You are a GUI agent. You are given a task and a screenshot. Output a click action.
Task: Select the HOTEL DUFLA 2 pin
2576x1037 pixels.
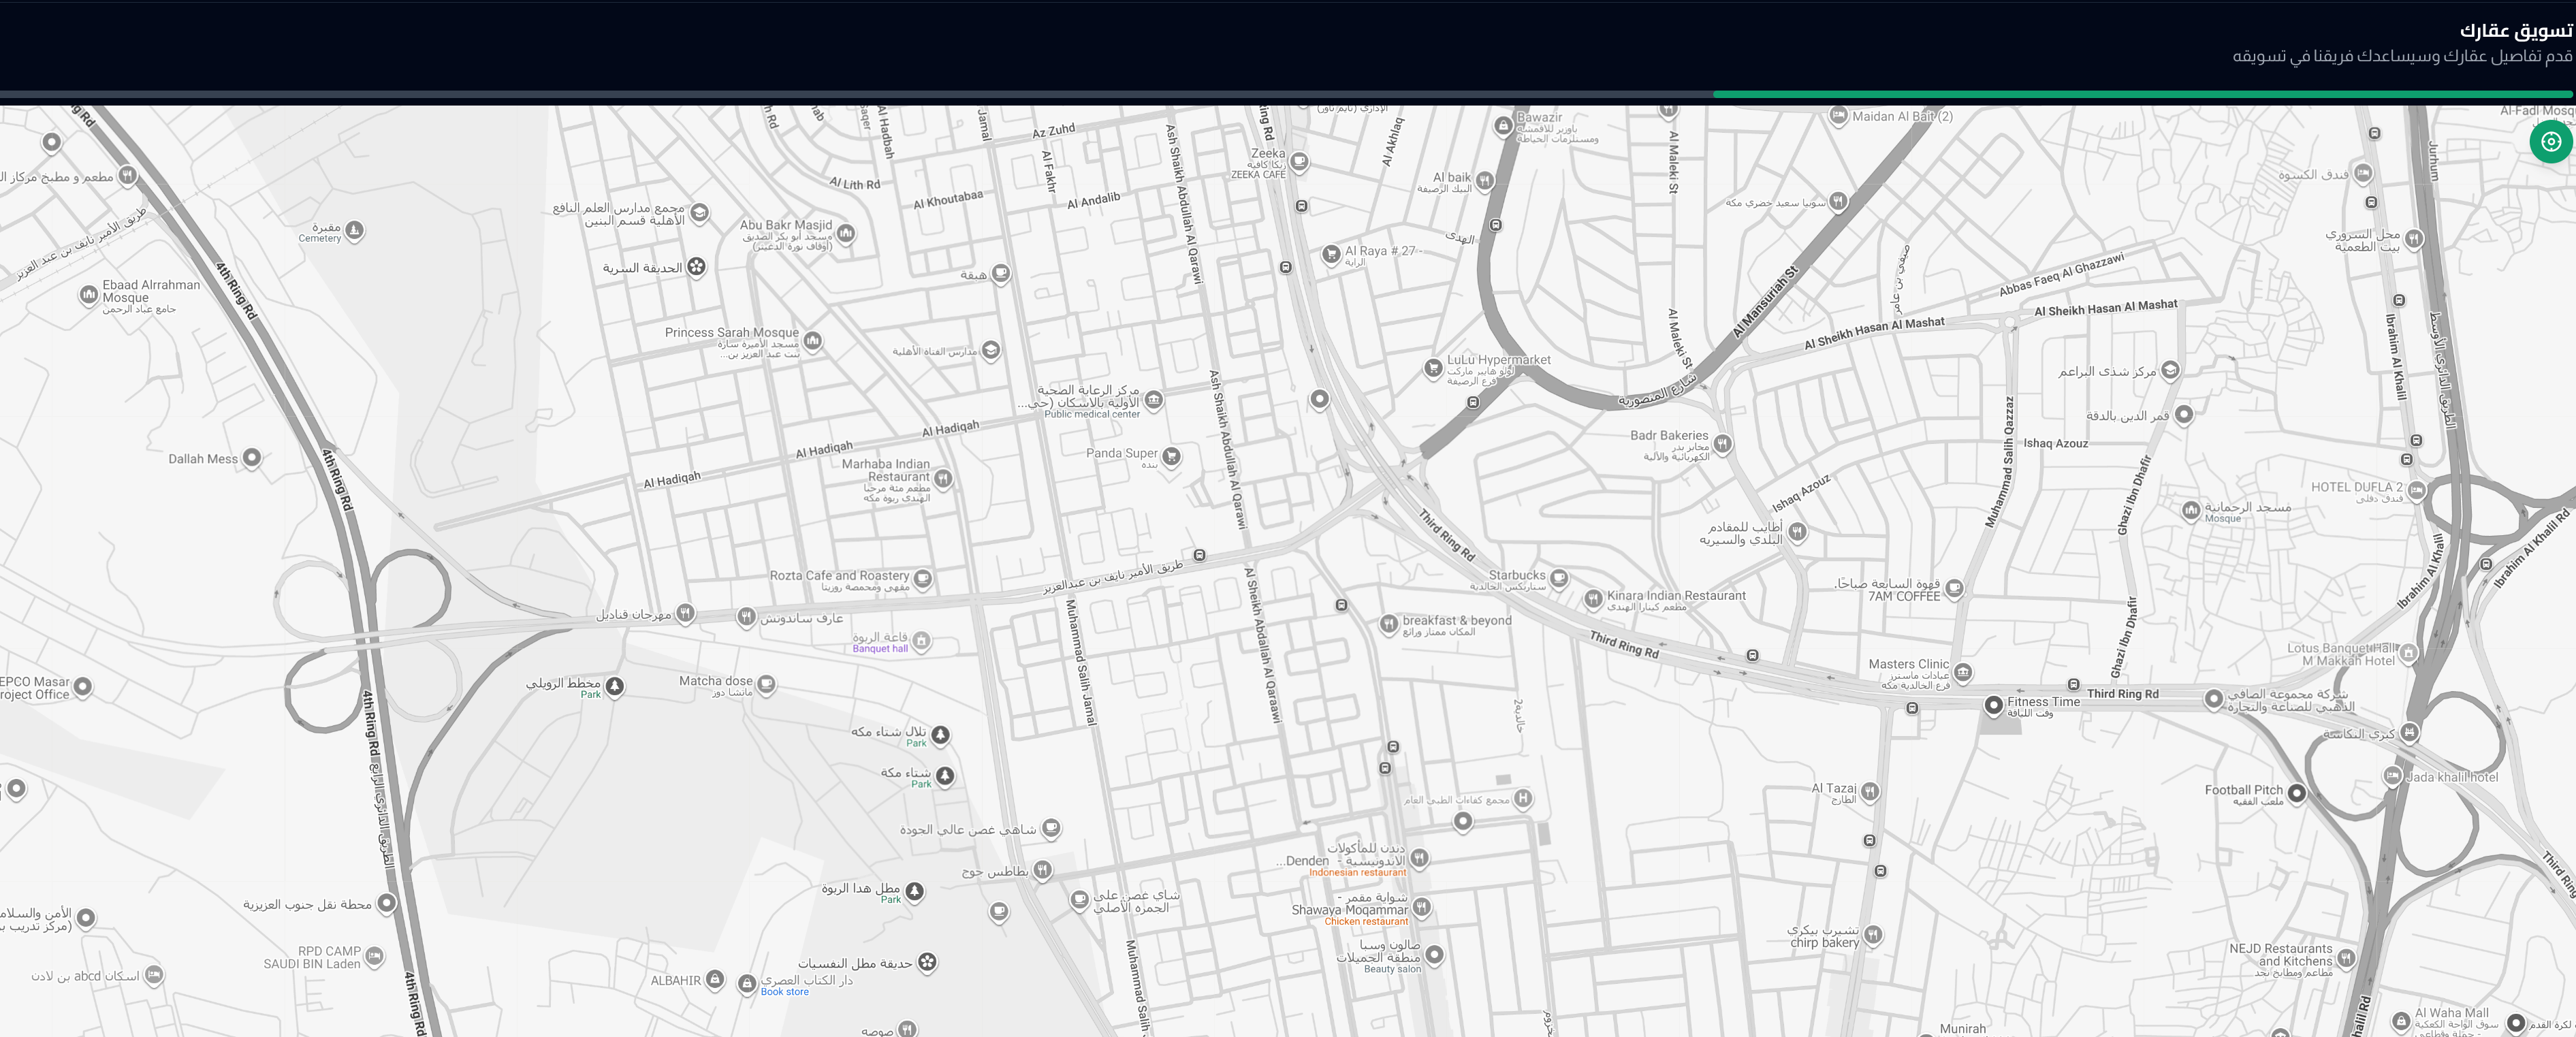[x=2416, y=490]
